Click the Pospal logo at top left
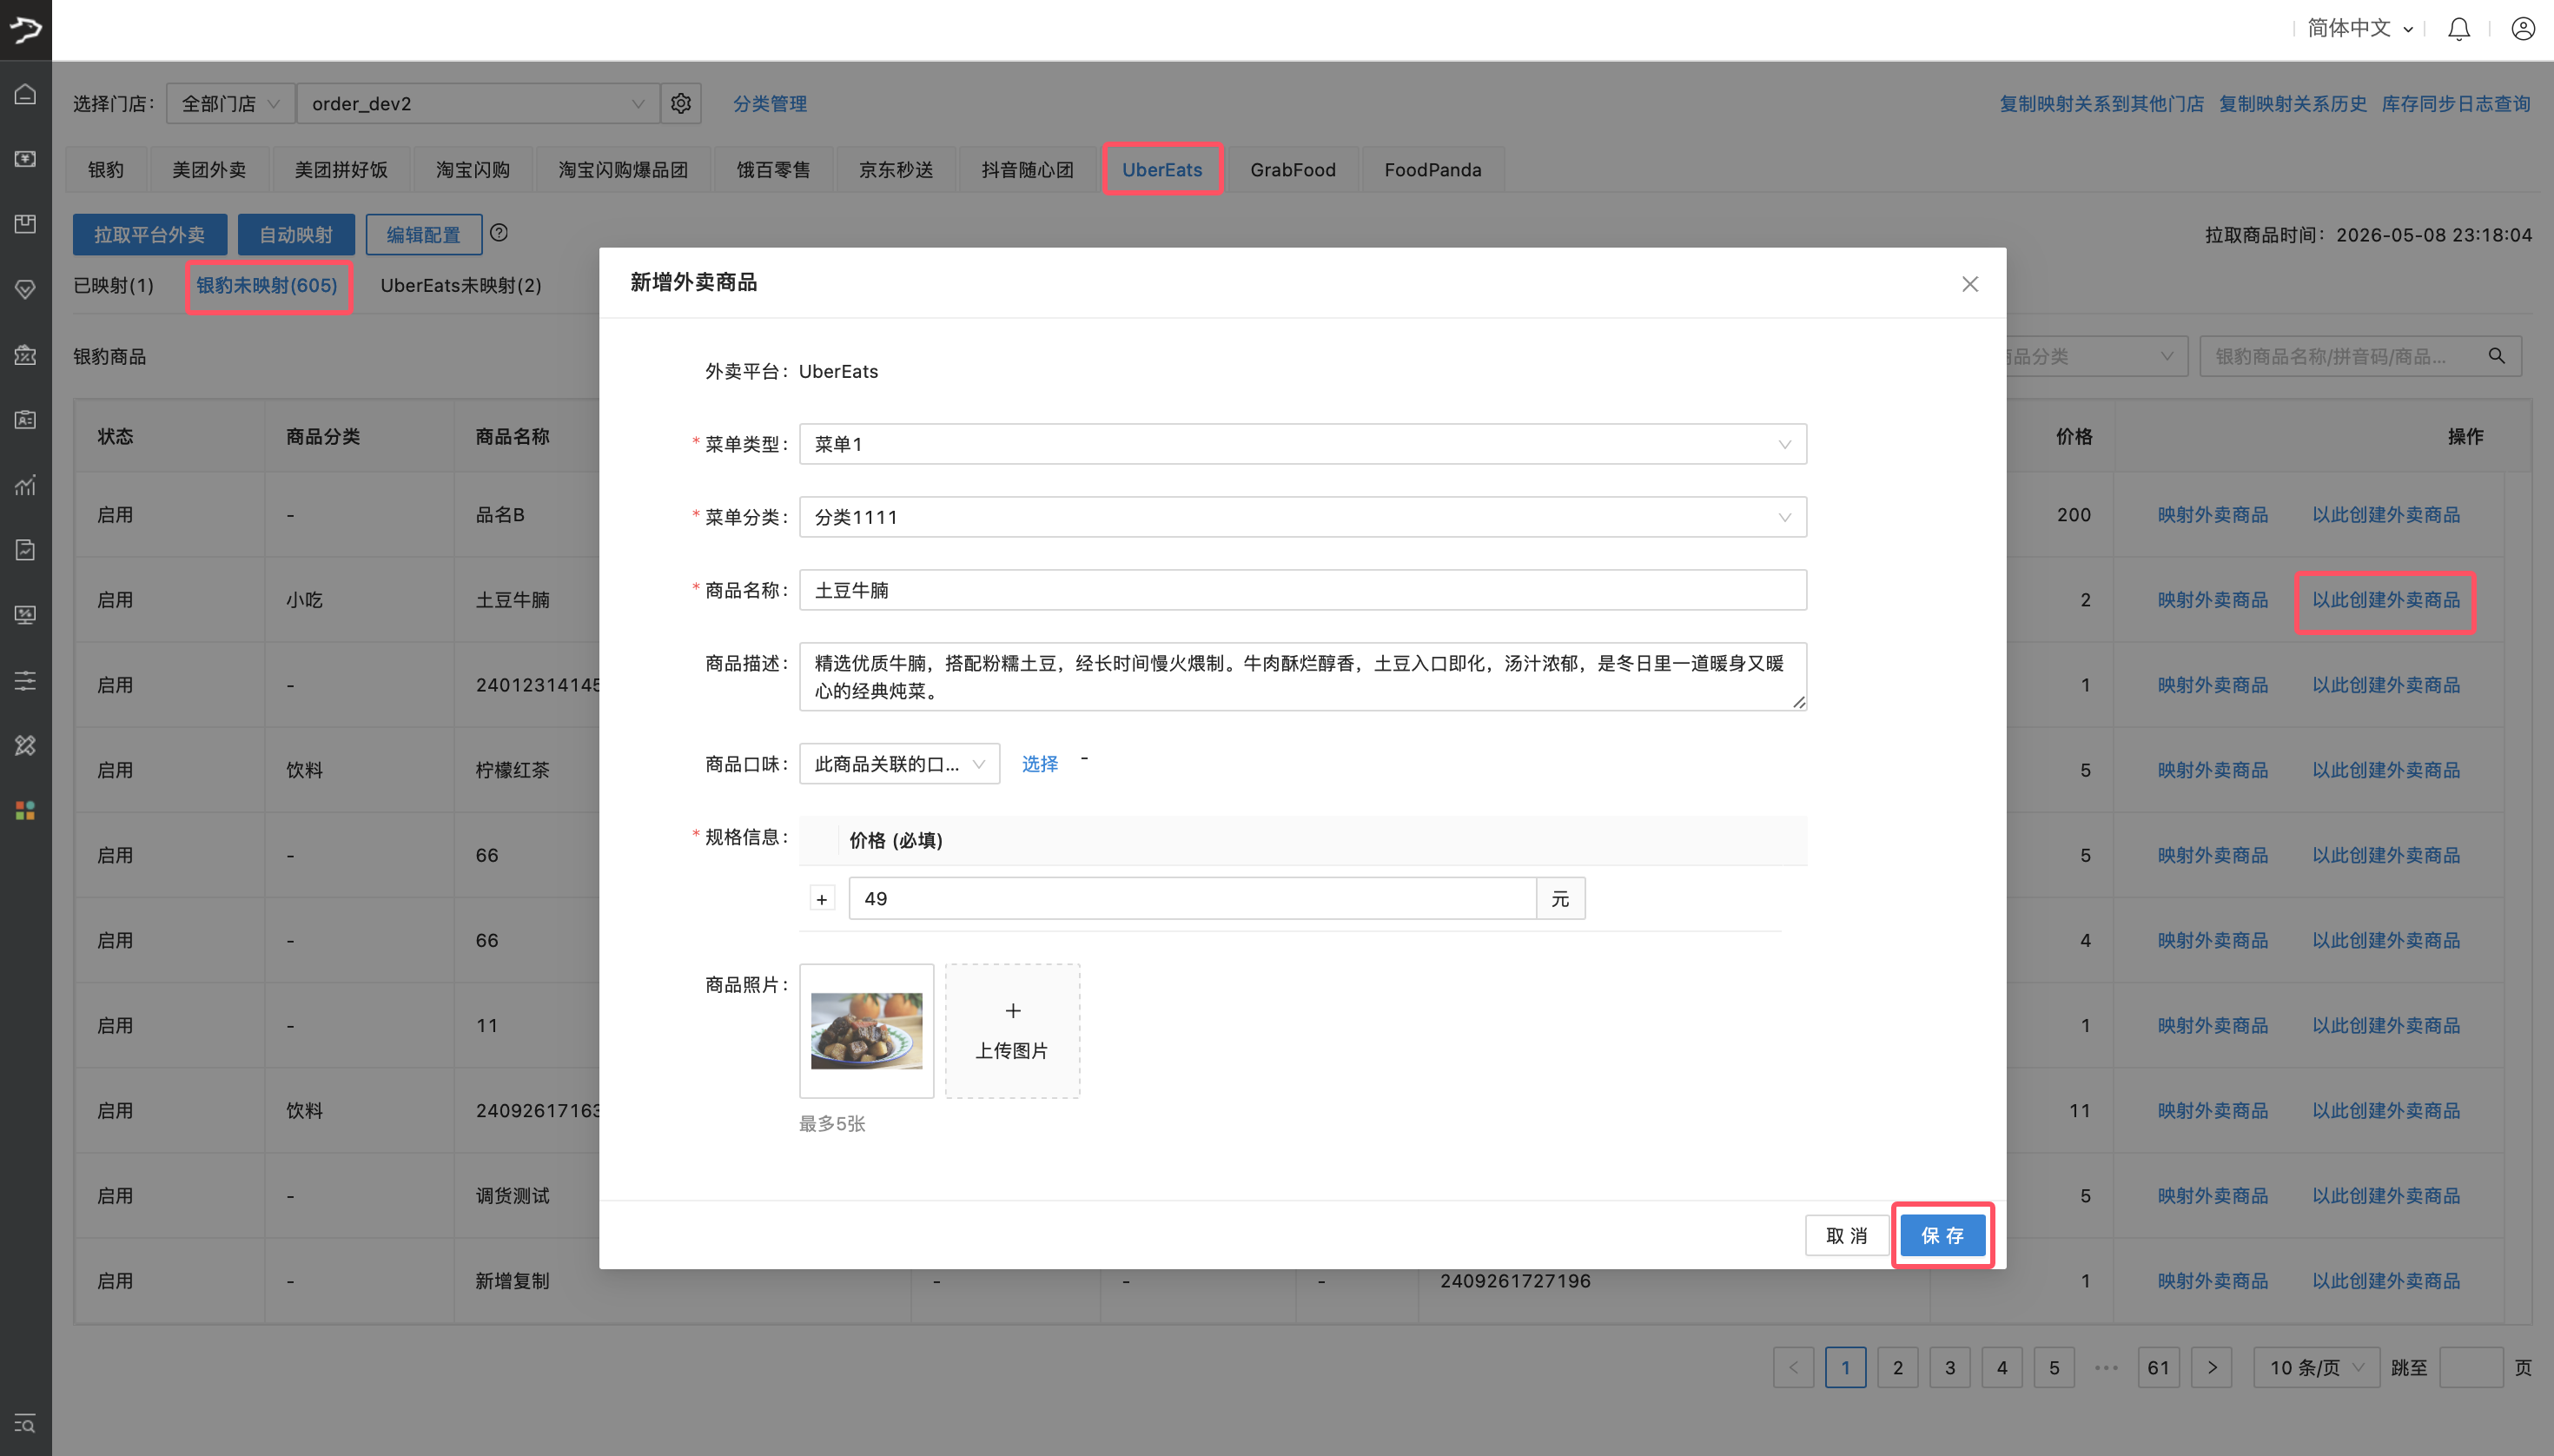This screenshot has height=1456, width=2554. [26, 29]
